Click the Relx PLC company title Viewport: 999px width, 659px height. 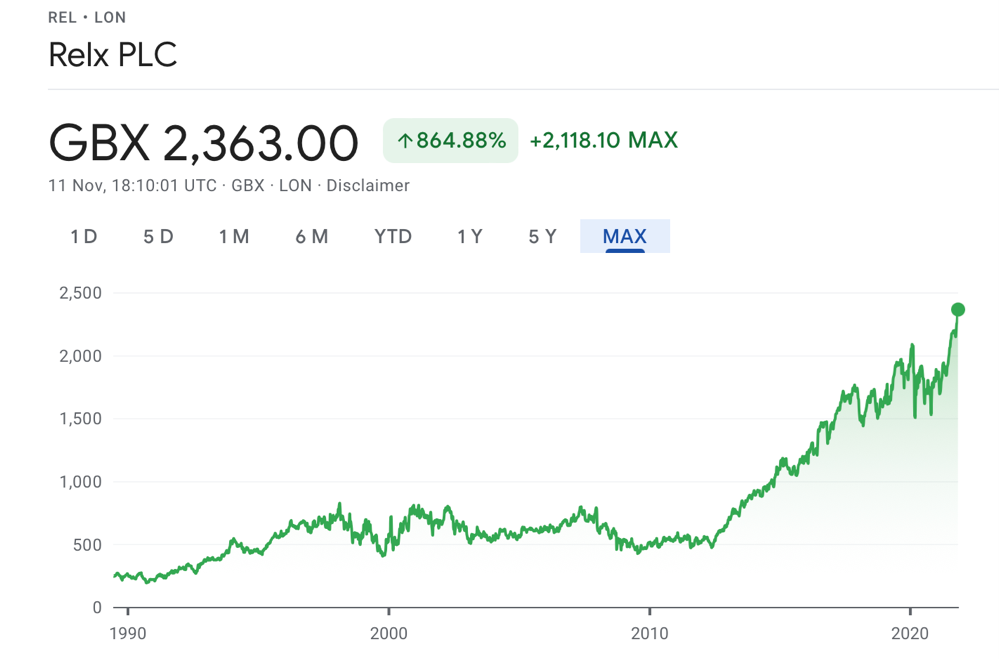click(x=113, y=55)
